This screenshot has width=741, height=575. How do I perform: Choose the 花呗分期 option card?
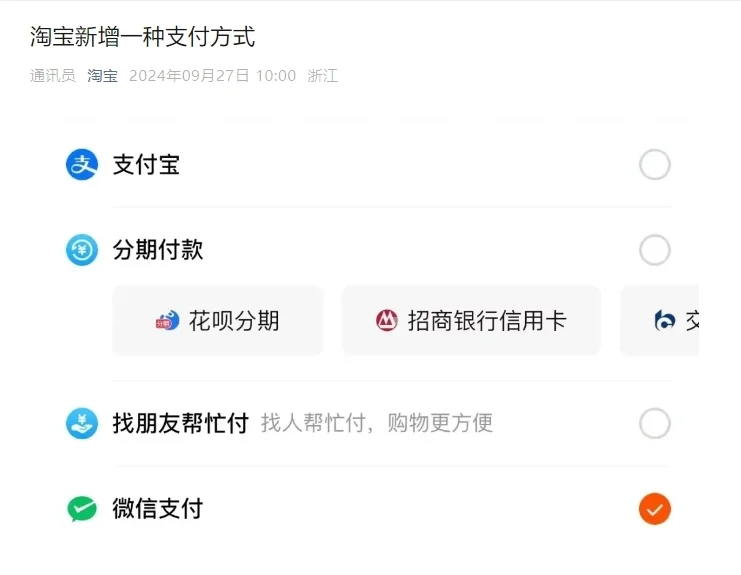[218, 320]
